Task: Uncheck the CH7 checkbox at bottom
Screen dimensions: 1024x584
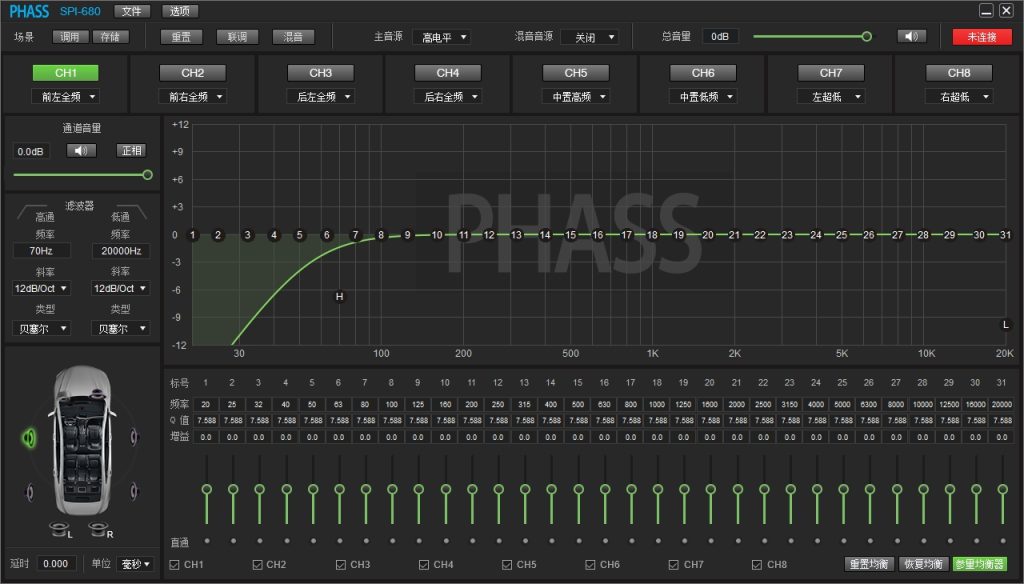Action: click(x=674, y=565)
